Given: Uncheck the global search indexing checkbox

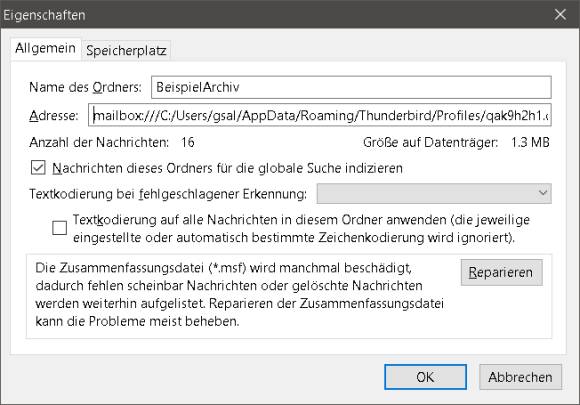Looking at the screenshot, I should 38,168.
